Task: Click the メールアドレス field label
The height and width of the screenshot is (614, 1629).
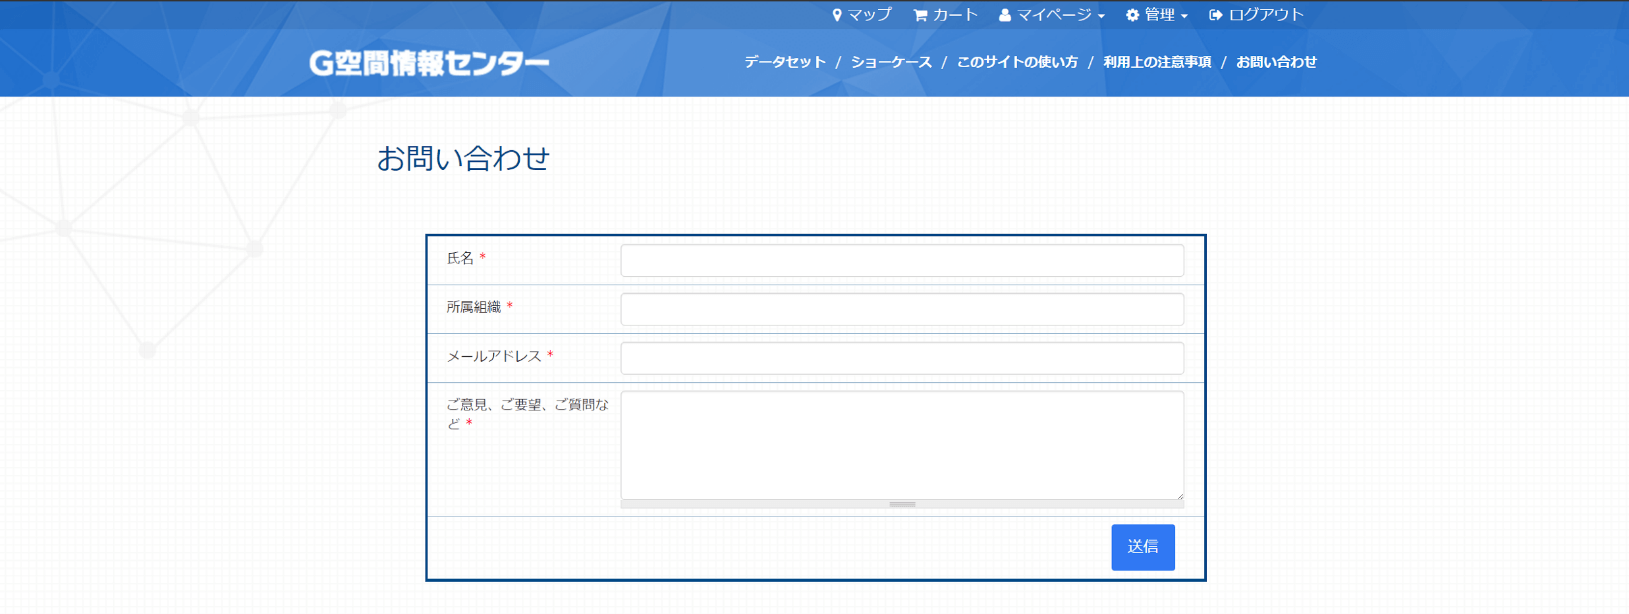Action: 494,356
